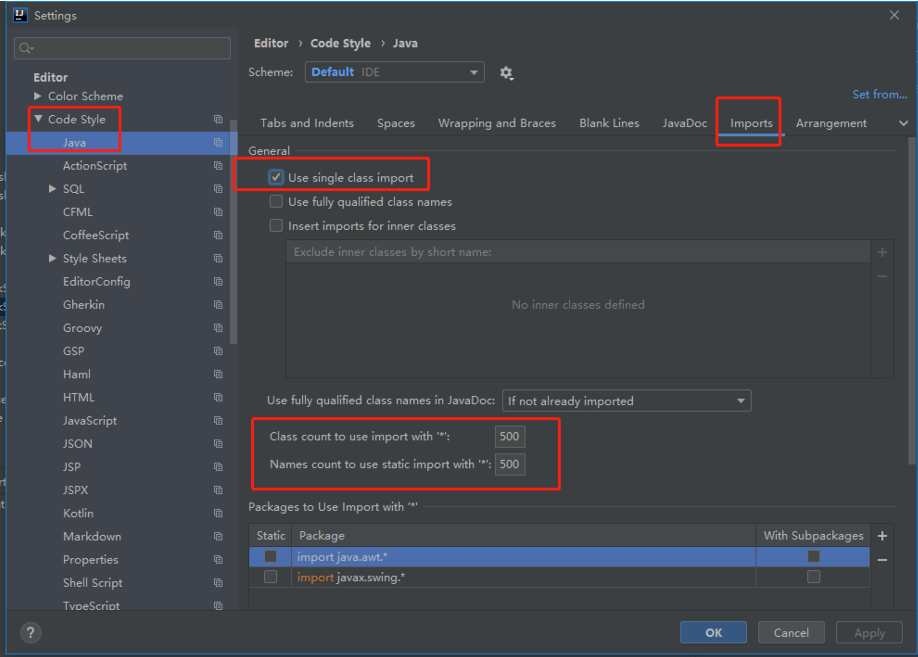918x657 pixels.
Task: Click the copy icon beside Kotlin
Action: [x=218, y=513]
